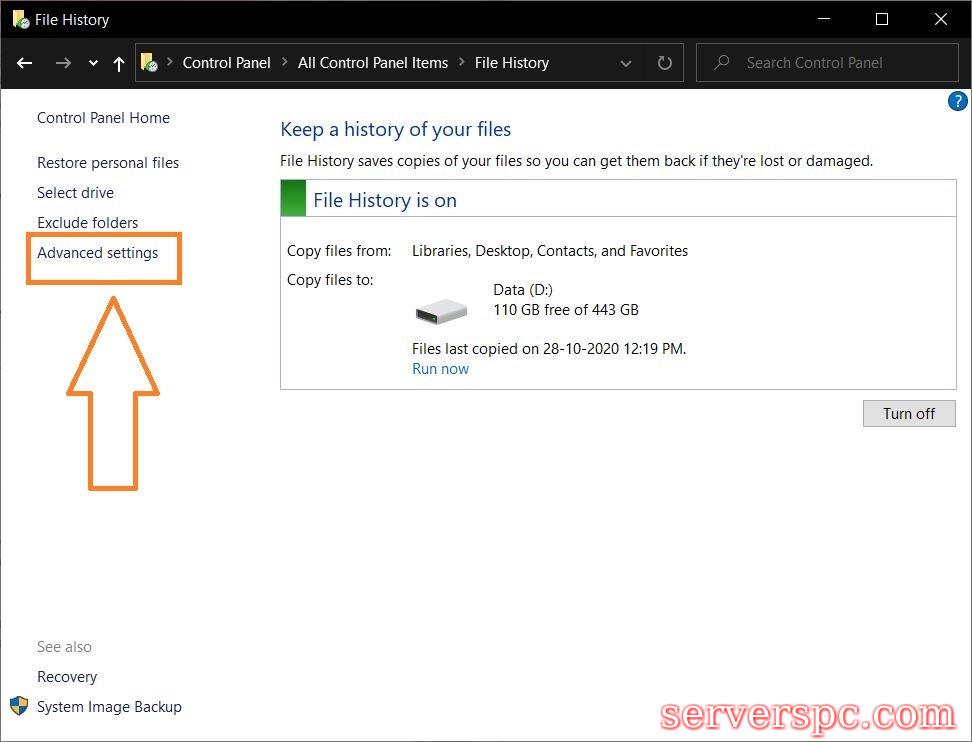Turn off File History
The image size is (972, 742).
pos(908,414)
